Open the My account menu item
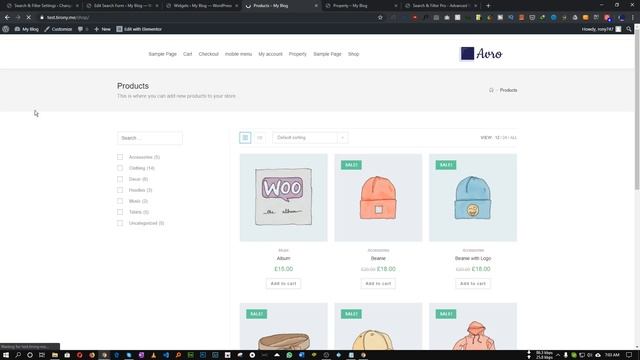This screenshot has height=360, width=640. tap(270, 54)
